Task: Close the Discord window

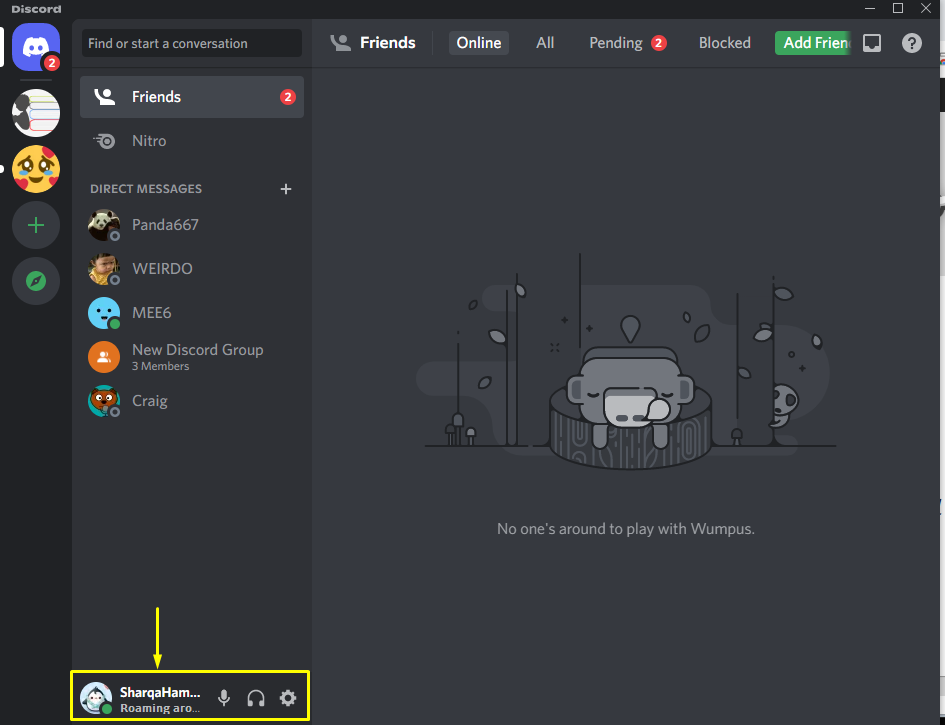Action: [926, 8]
